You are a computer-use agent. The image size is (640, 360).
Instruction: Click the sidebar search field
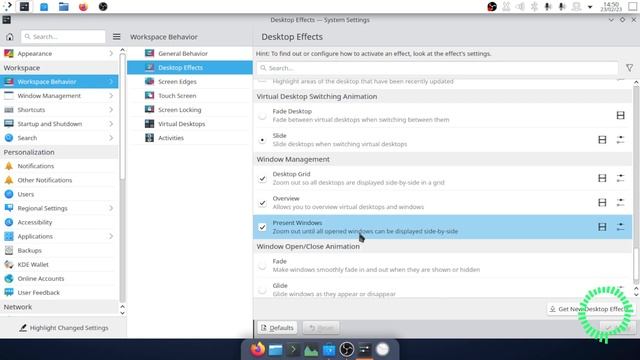pos(63,37)
